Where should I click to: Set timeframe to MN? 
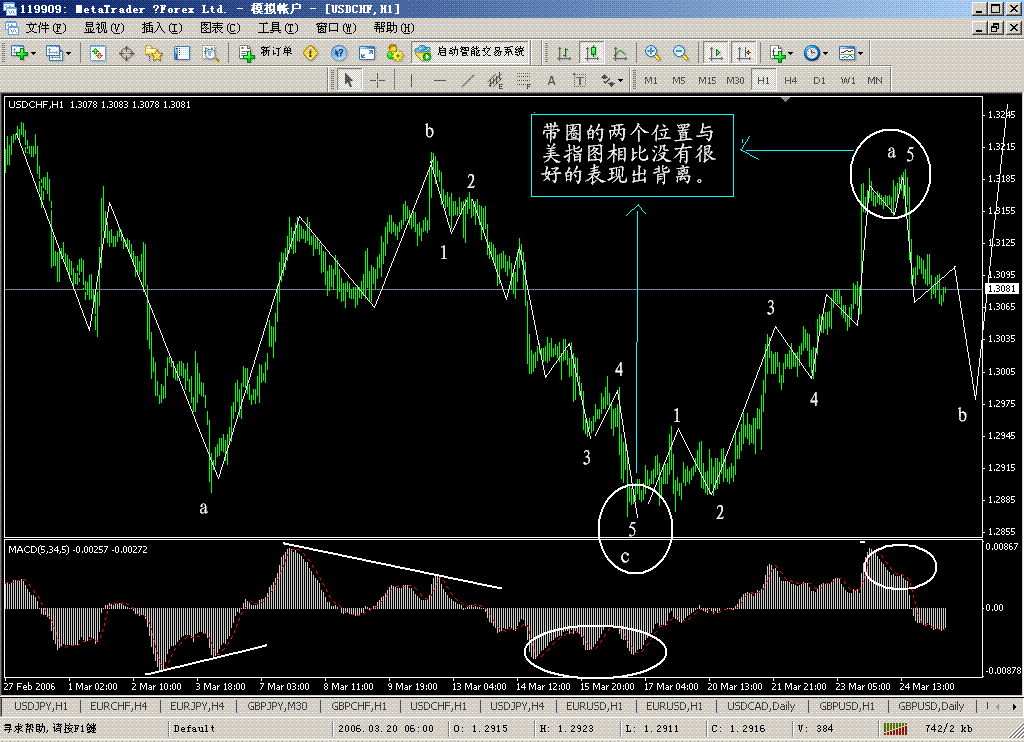pos(875,80)
